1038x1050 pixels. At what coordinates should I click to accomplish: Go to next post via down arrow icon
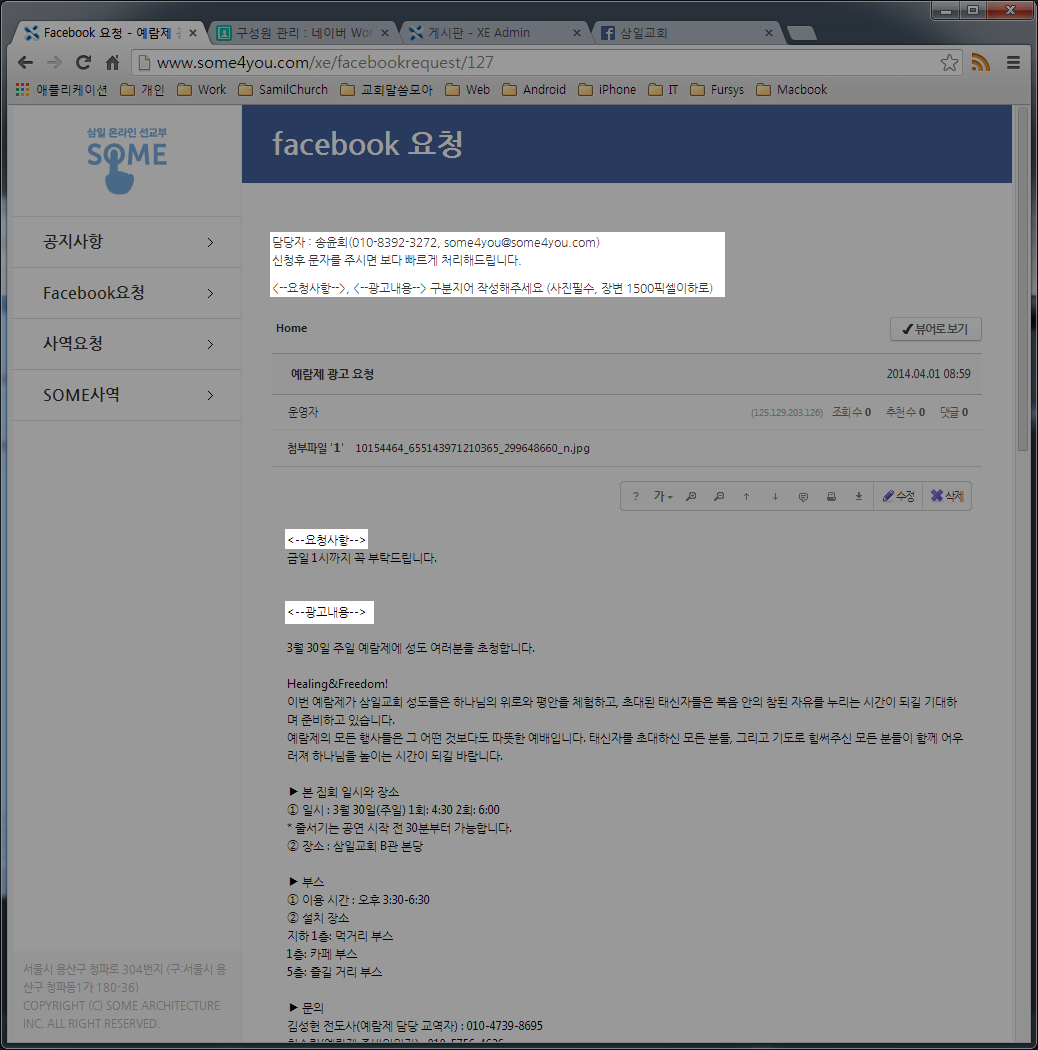coord(775,495)
